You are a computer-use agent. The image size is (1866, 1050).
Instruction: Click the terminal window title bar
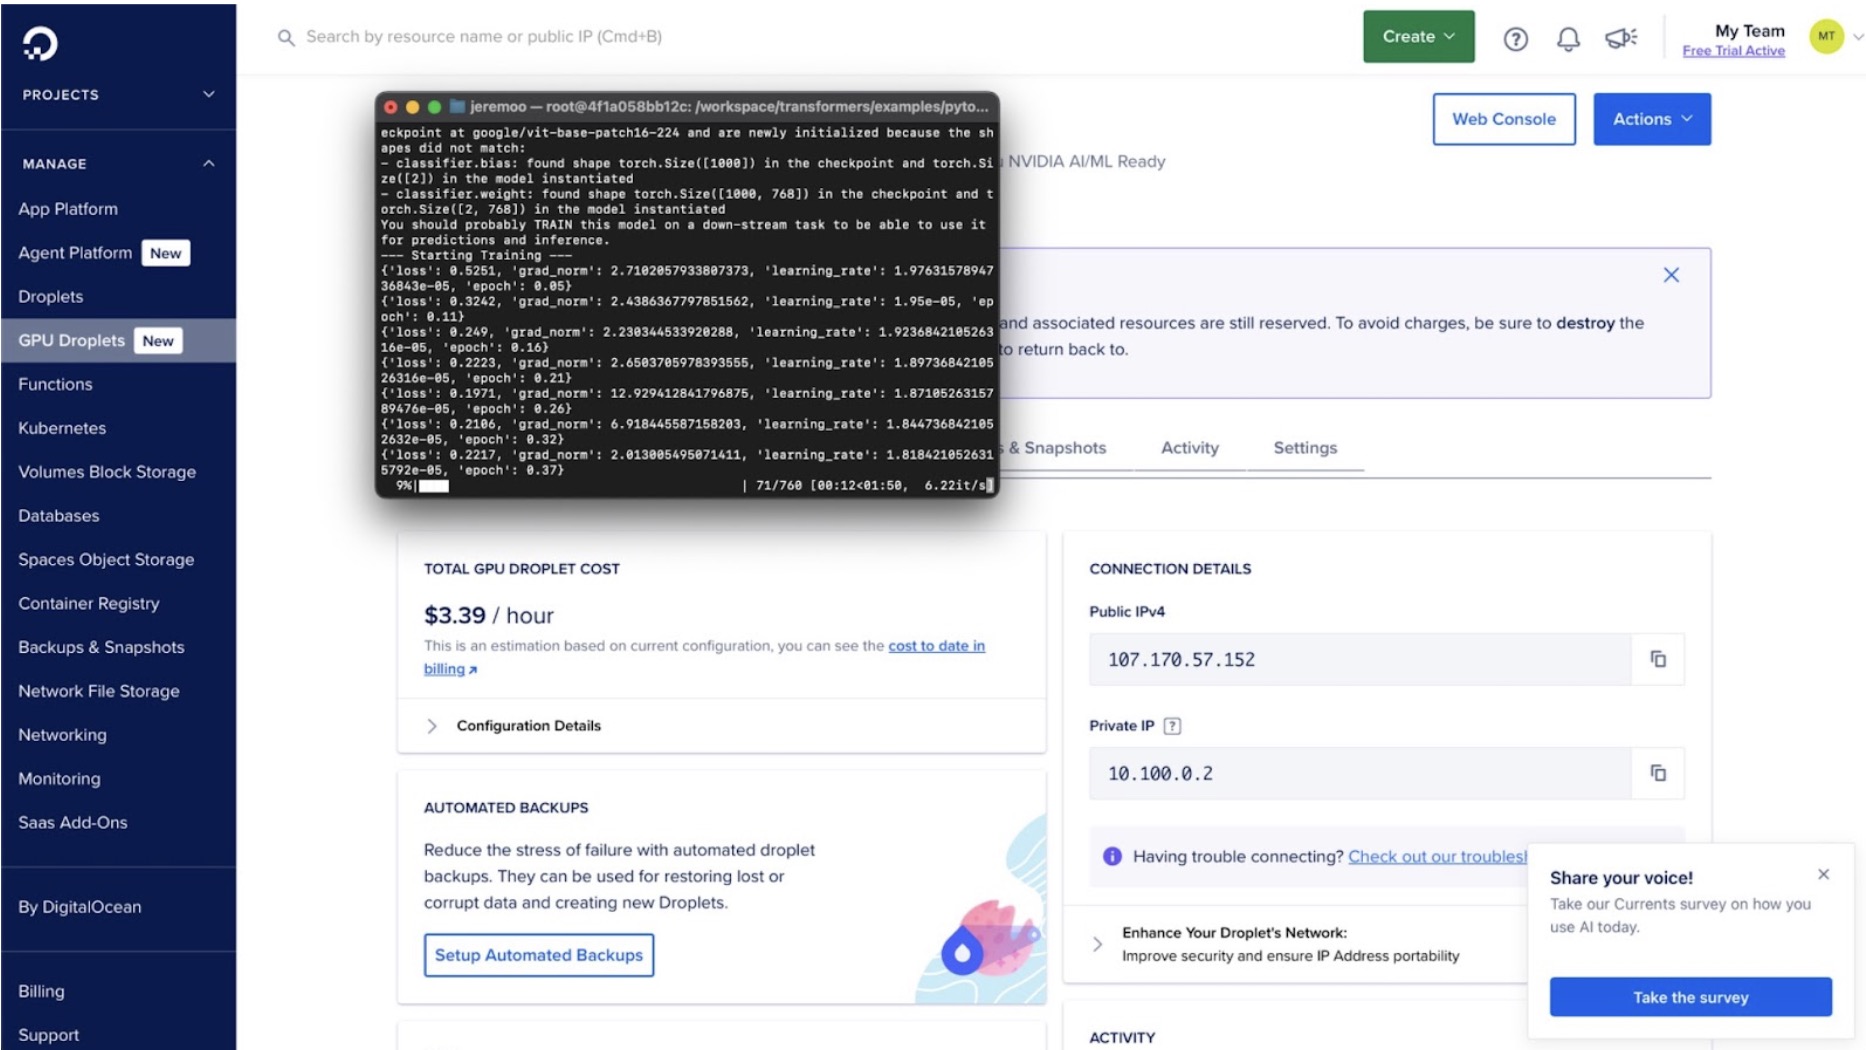coord(687,106)
